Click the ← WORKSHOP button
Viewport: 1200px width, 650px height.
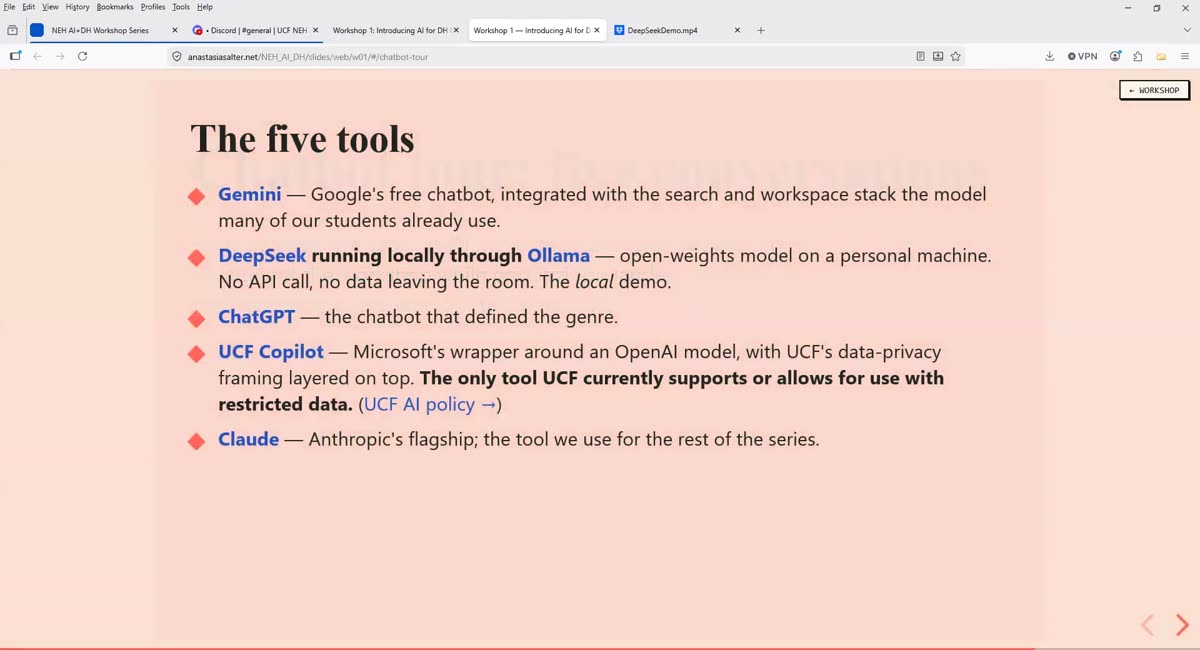pyautogui.click(x=1154, y=90)
